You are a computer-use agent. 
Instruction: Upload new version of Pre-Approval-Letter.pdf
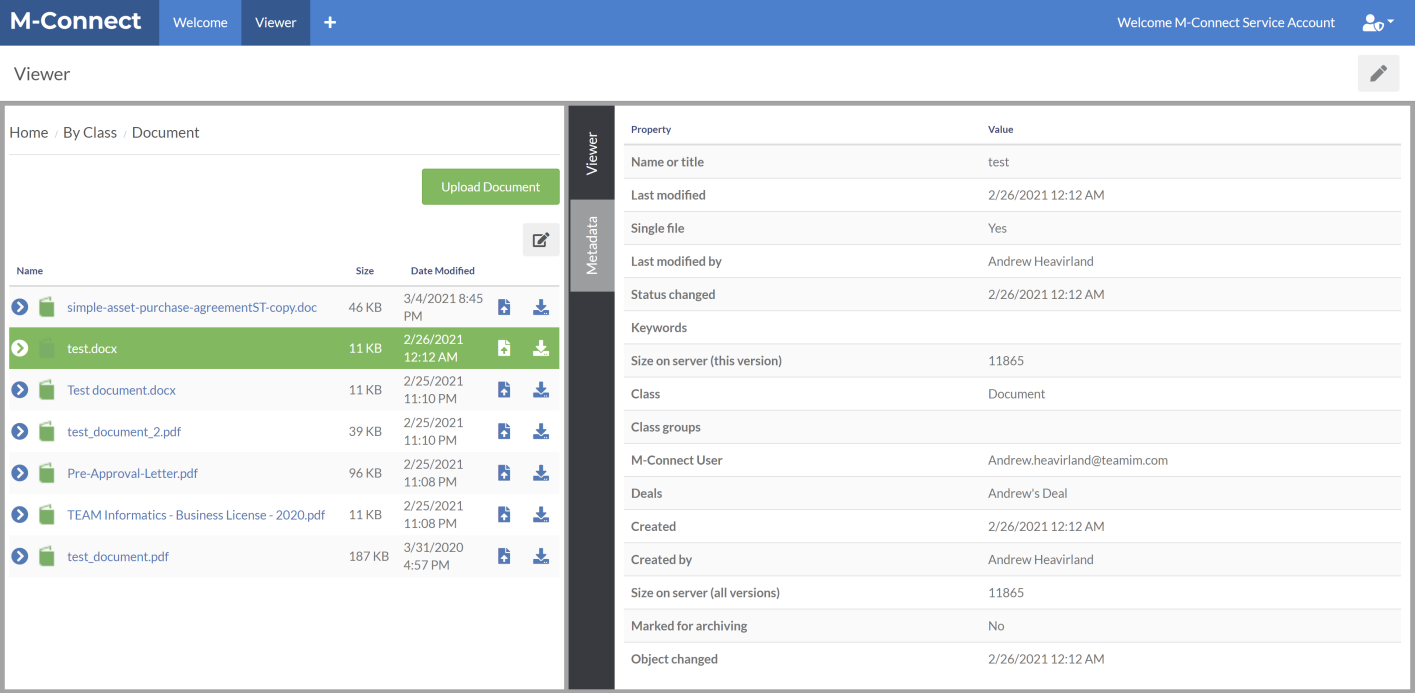click(504, 473)
